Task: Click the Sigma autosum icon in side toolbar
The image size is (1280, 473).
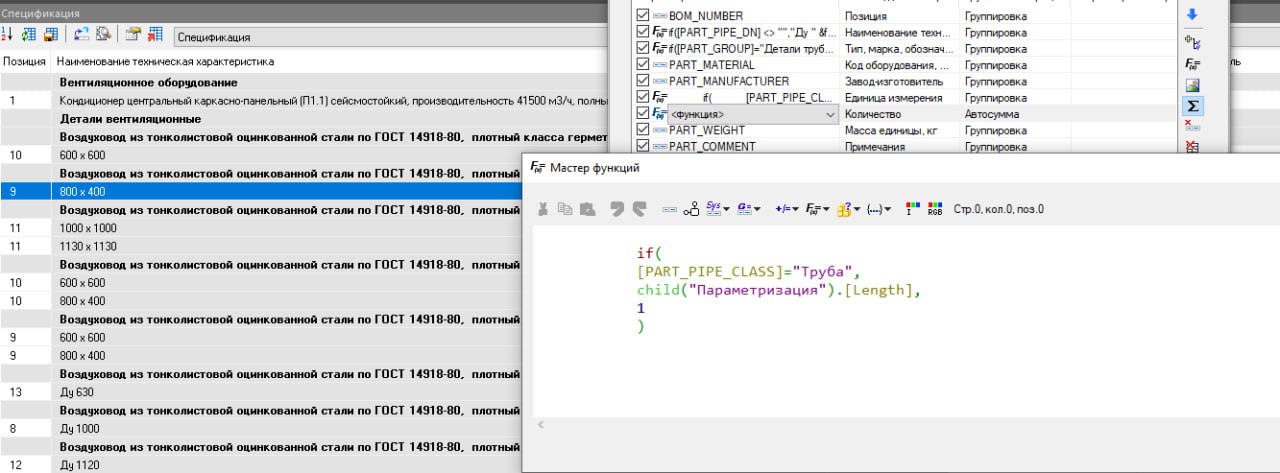Action: (x=1191, y=105)
